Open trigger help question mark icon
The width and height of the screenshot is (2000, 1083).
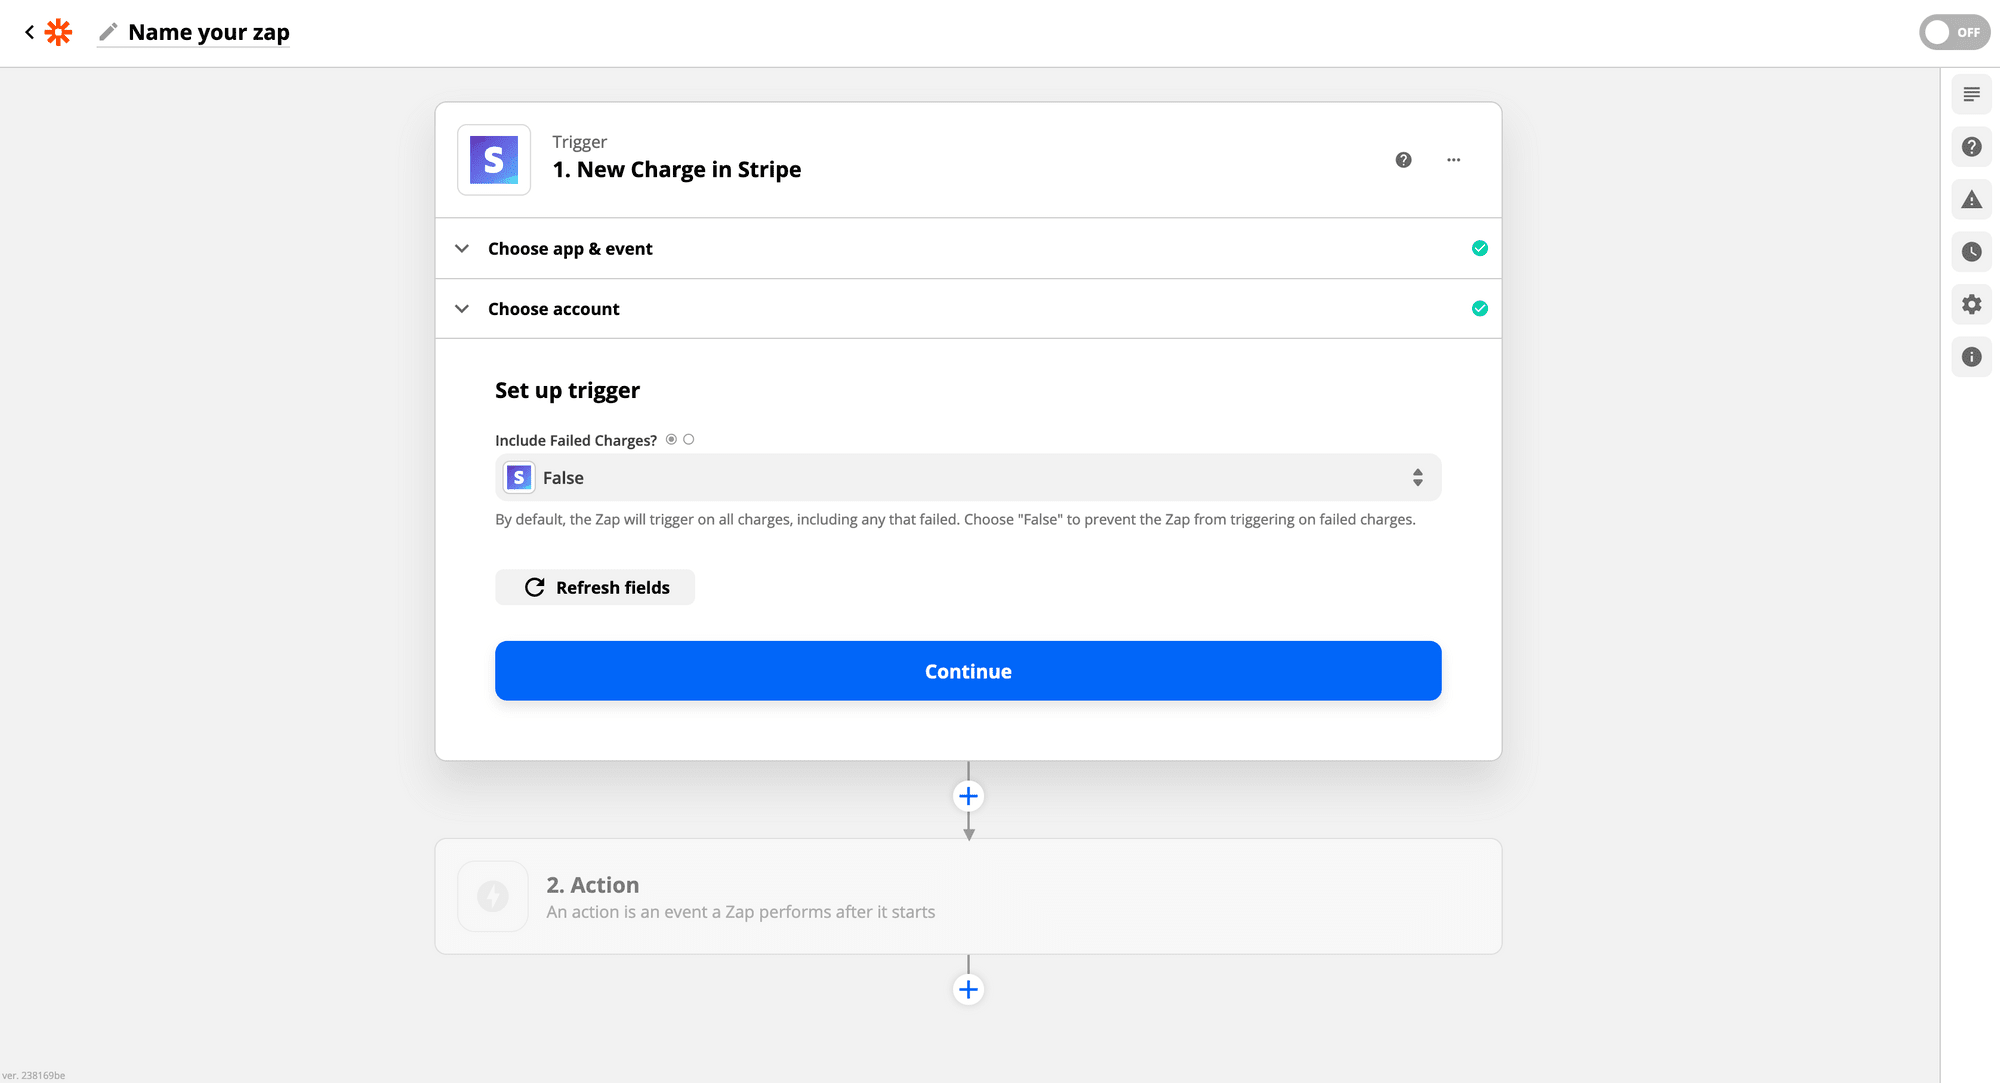(1404, 160)
